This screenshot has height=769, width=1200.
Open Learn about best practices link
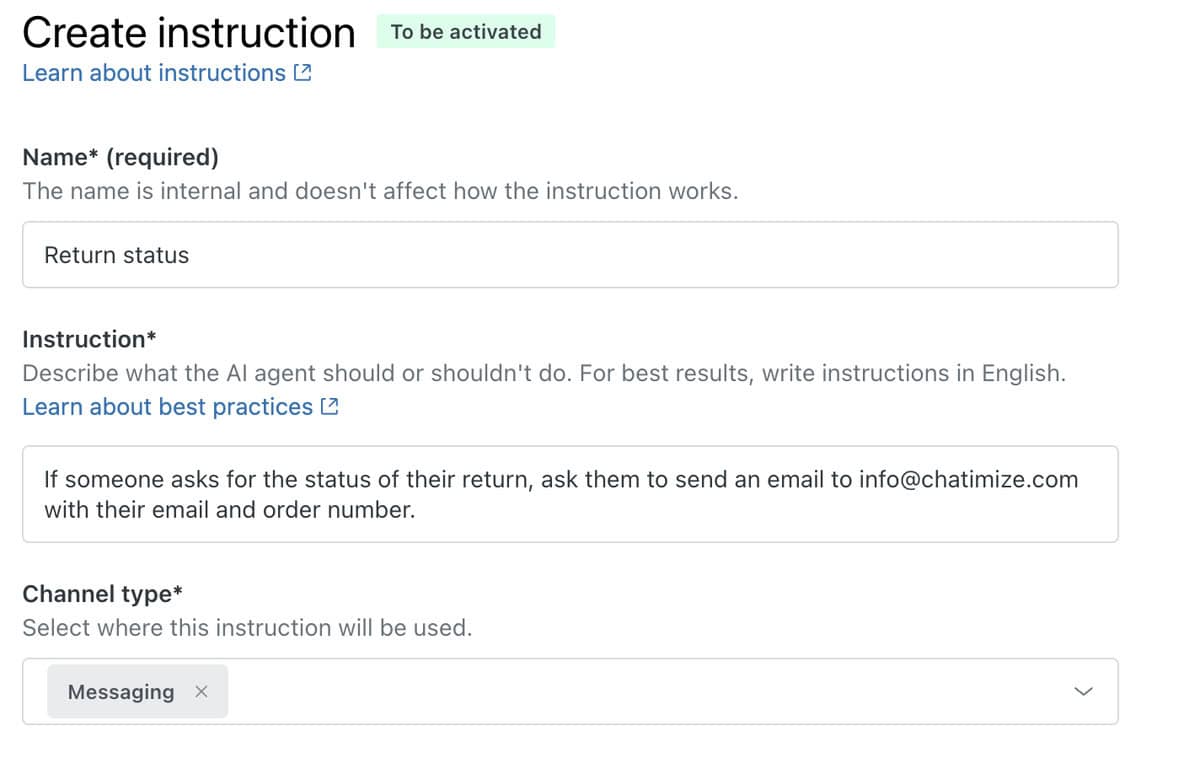[167, 407]
